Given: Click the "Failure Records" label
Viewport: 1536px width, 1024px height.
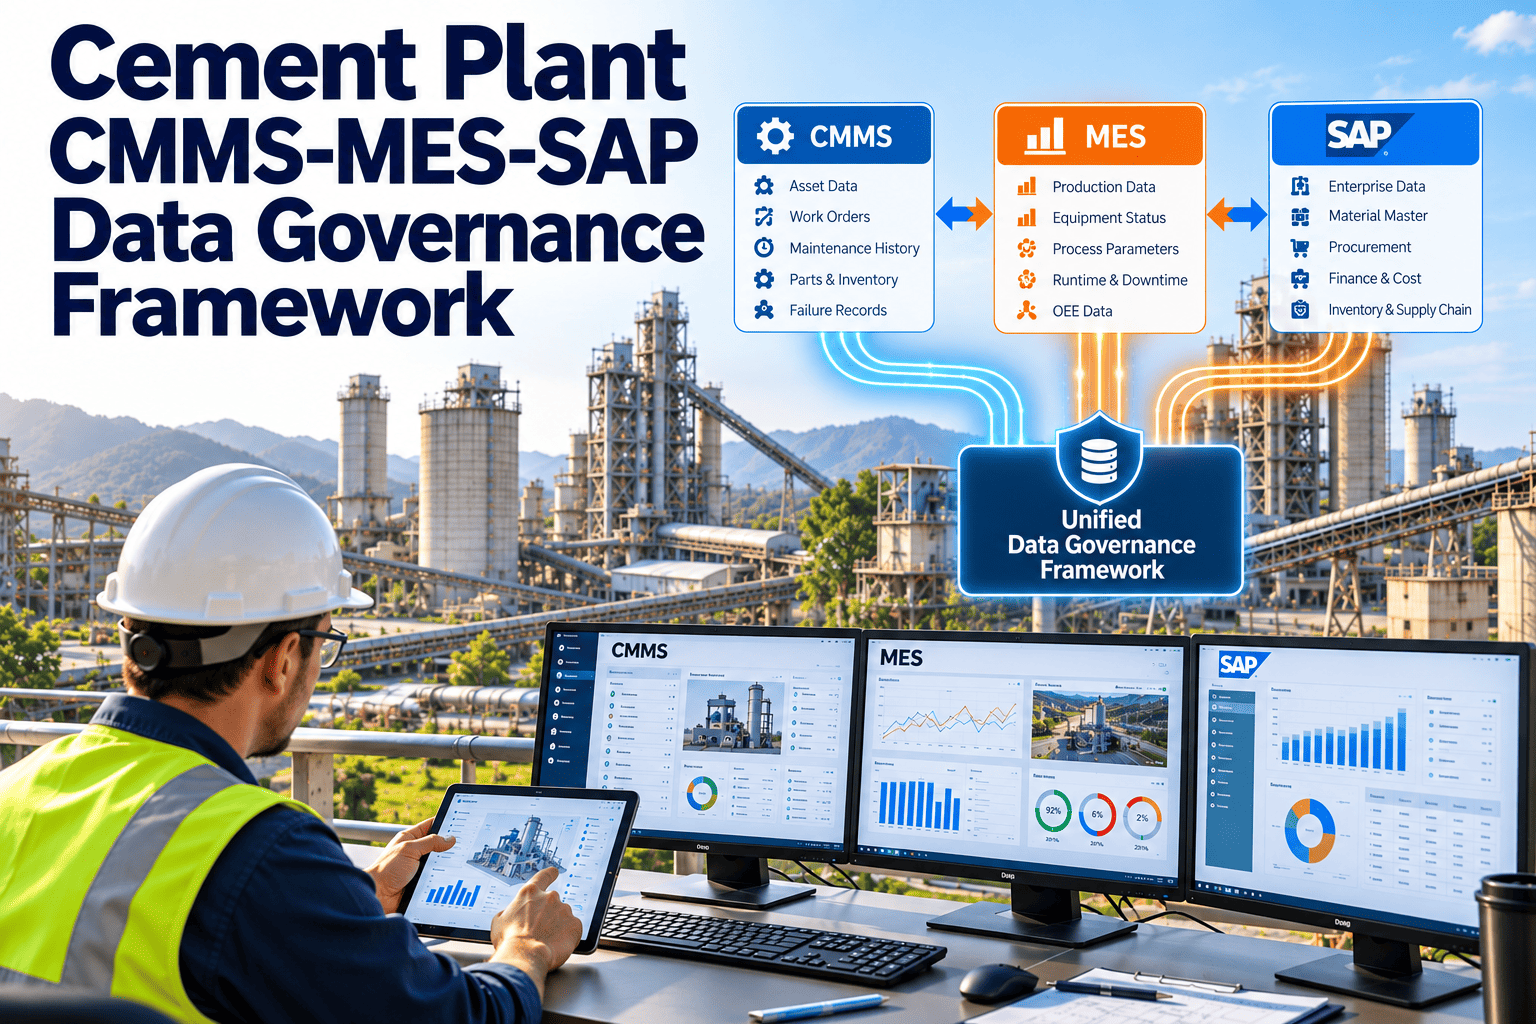Looking at the screenshot, I should tap(838, 311).
